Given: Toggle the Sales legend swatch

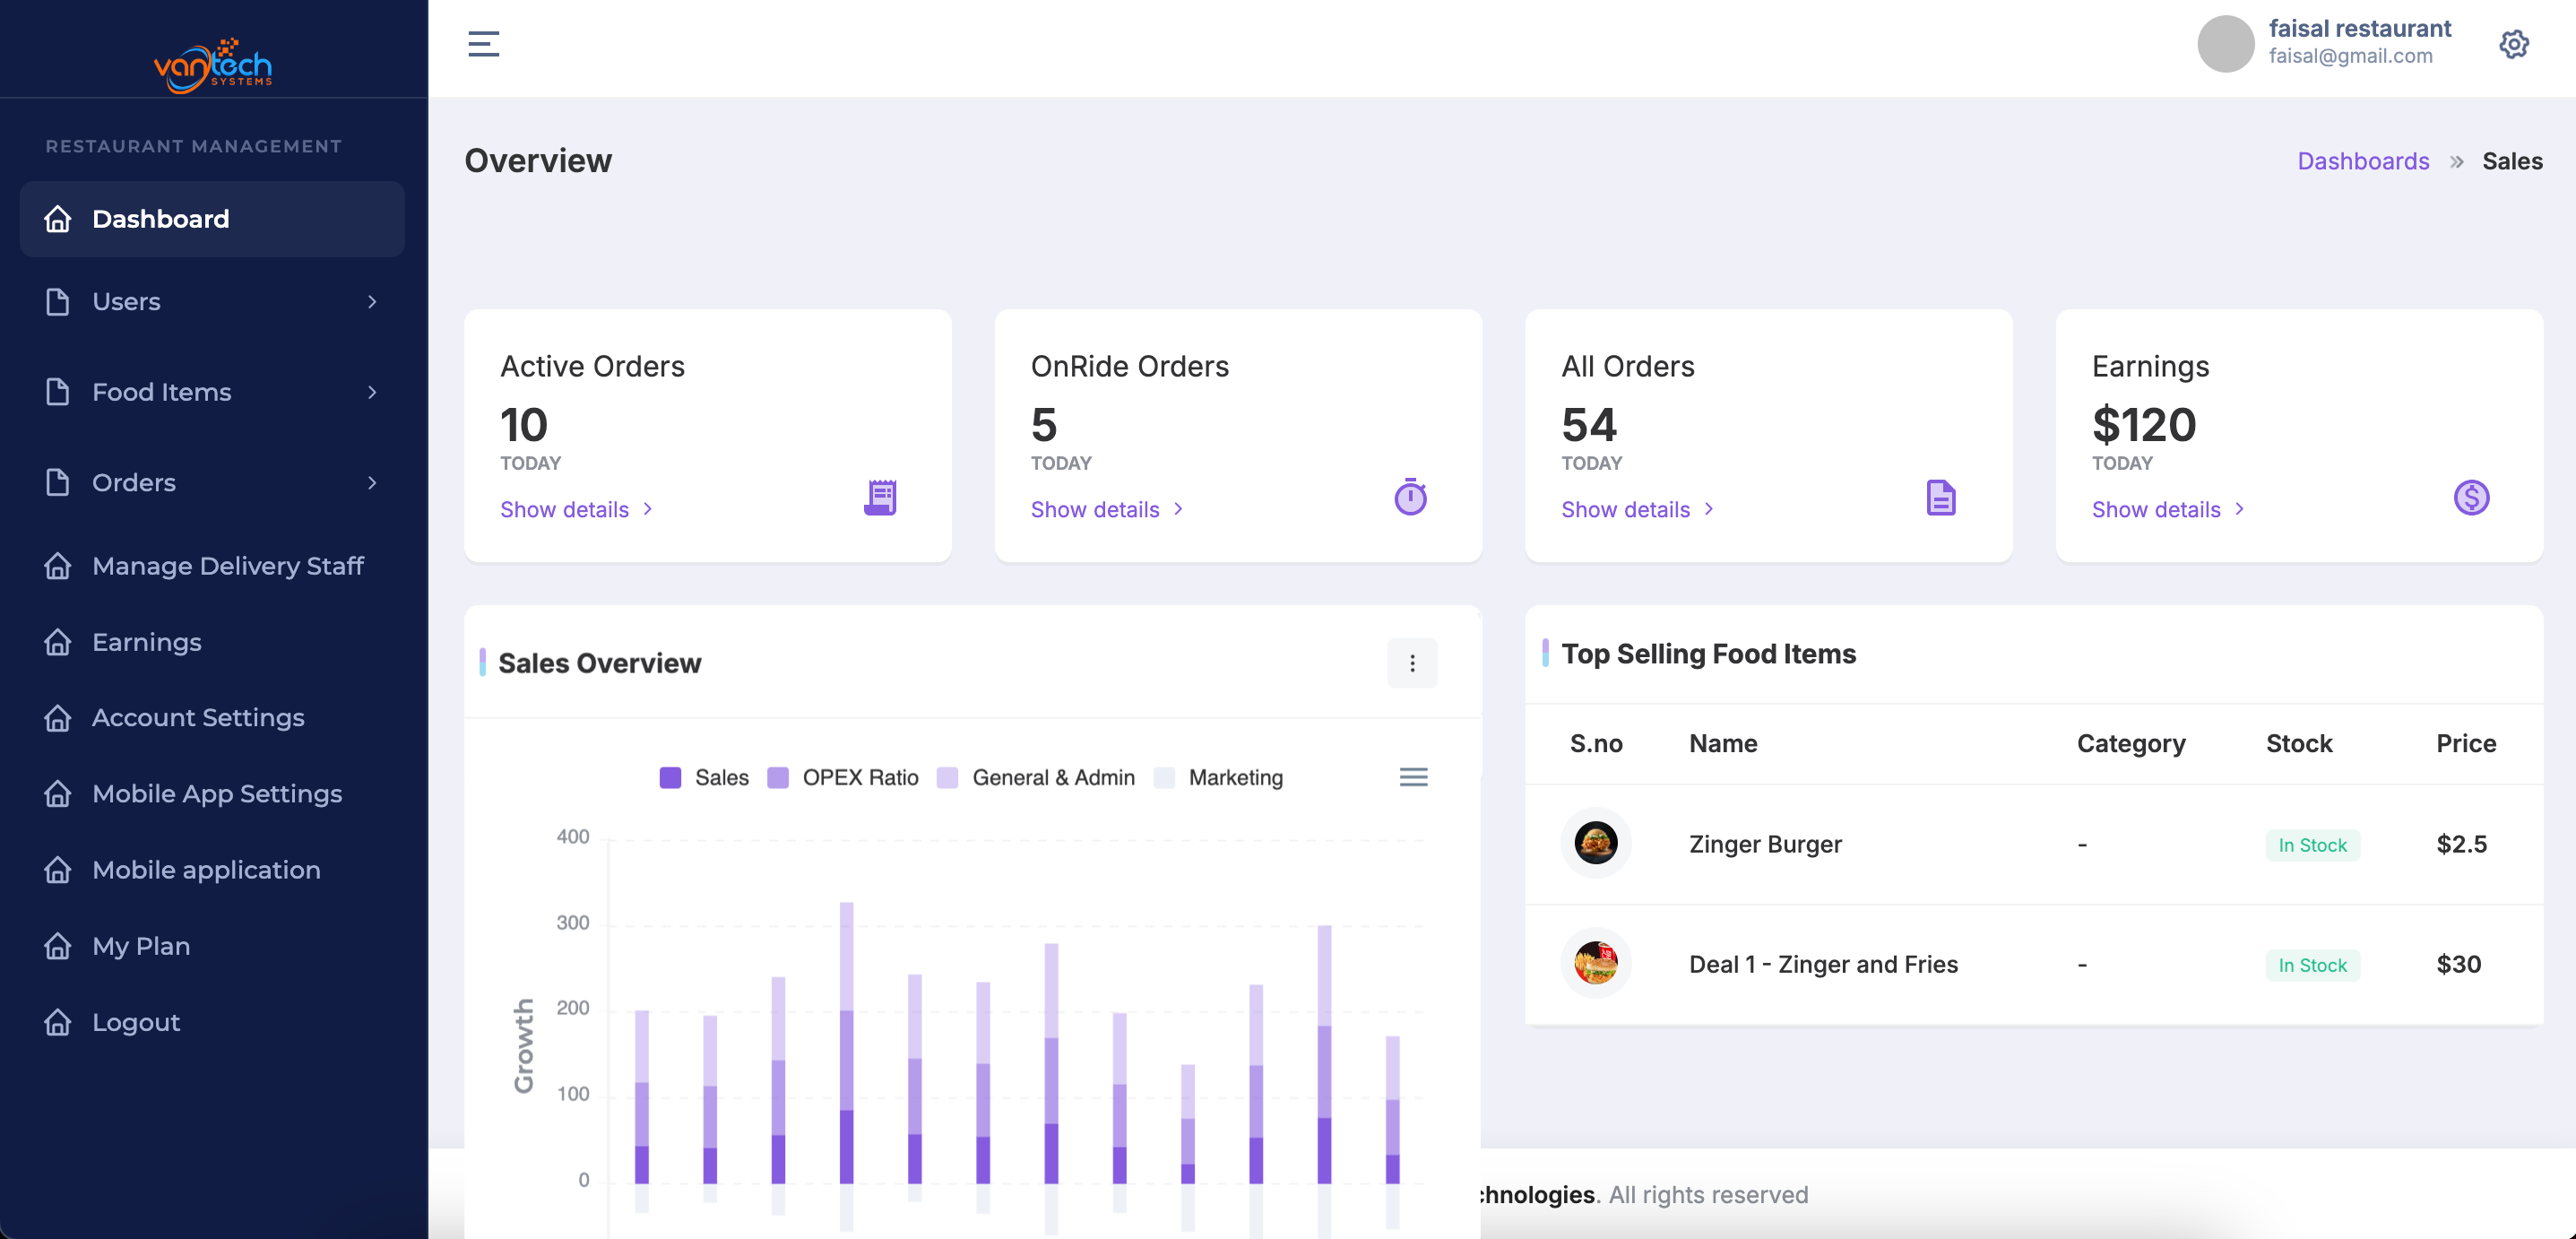Looking at the screenshot, I should coord(670,777).
